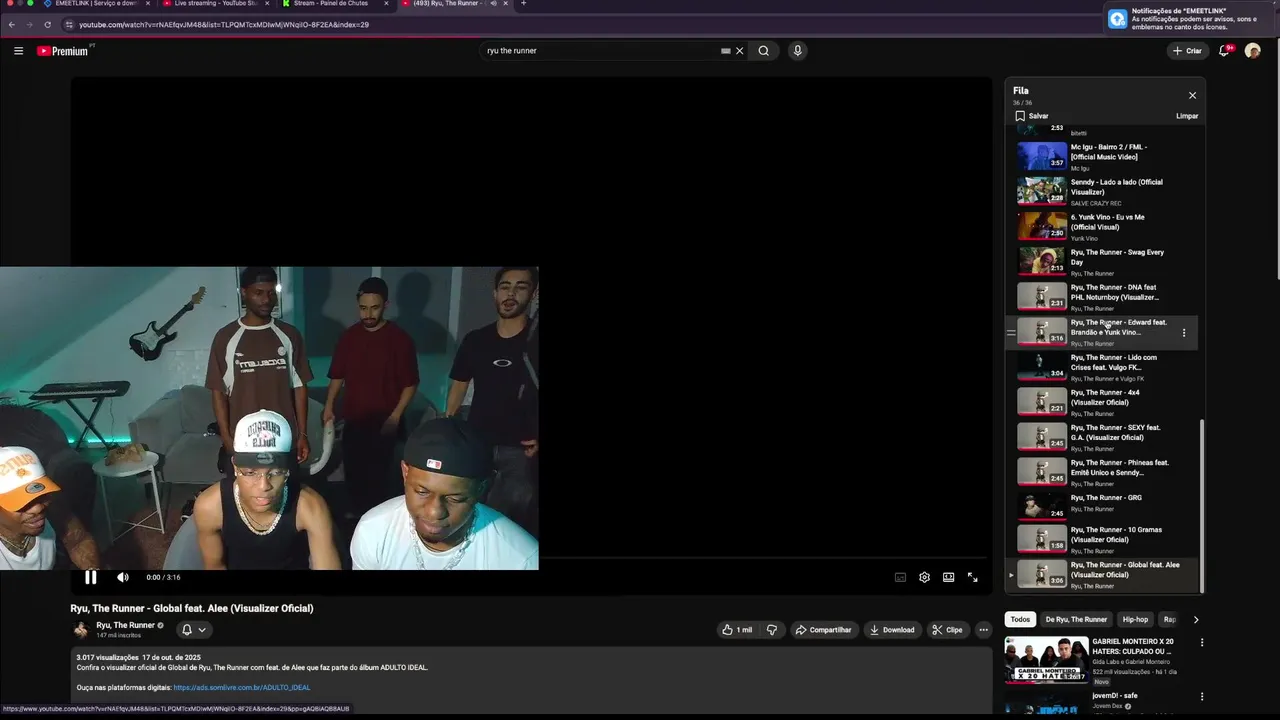The image size is (1280, 720).
Task: View site information icon in address bar
Action: [69, 24]
